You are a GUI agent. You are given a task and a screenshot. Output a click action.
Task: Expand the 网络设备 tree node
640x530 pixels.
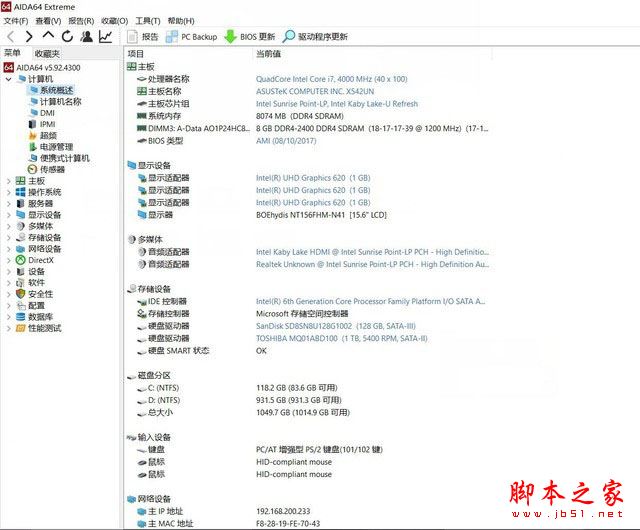[9, 249]
